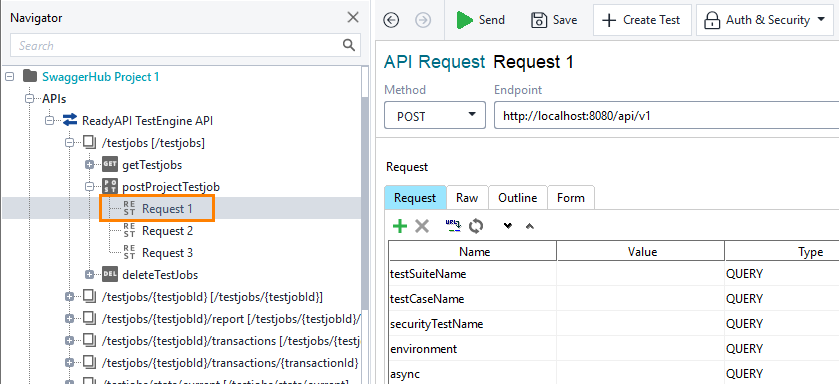Switch to the Raw tab
Viewport: 839px width, 384px height.
(x=467, y=198)
